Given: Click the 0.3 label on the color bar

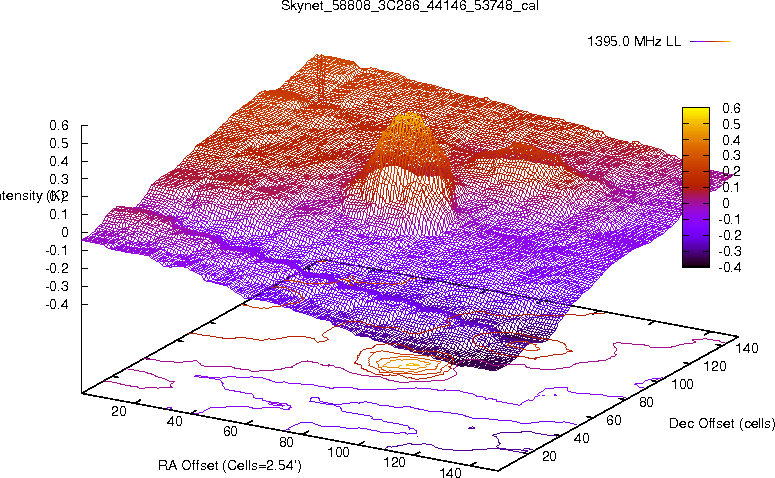Looking at the screenshot, I should (x=731, y=156).
